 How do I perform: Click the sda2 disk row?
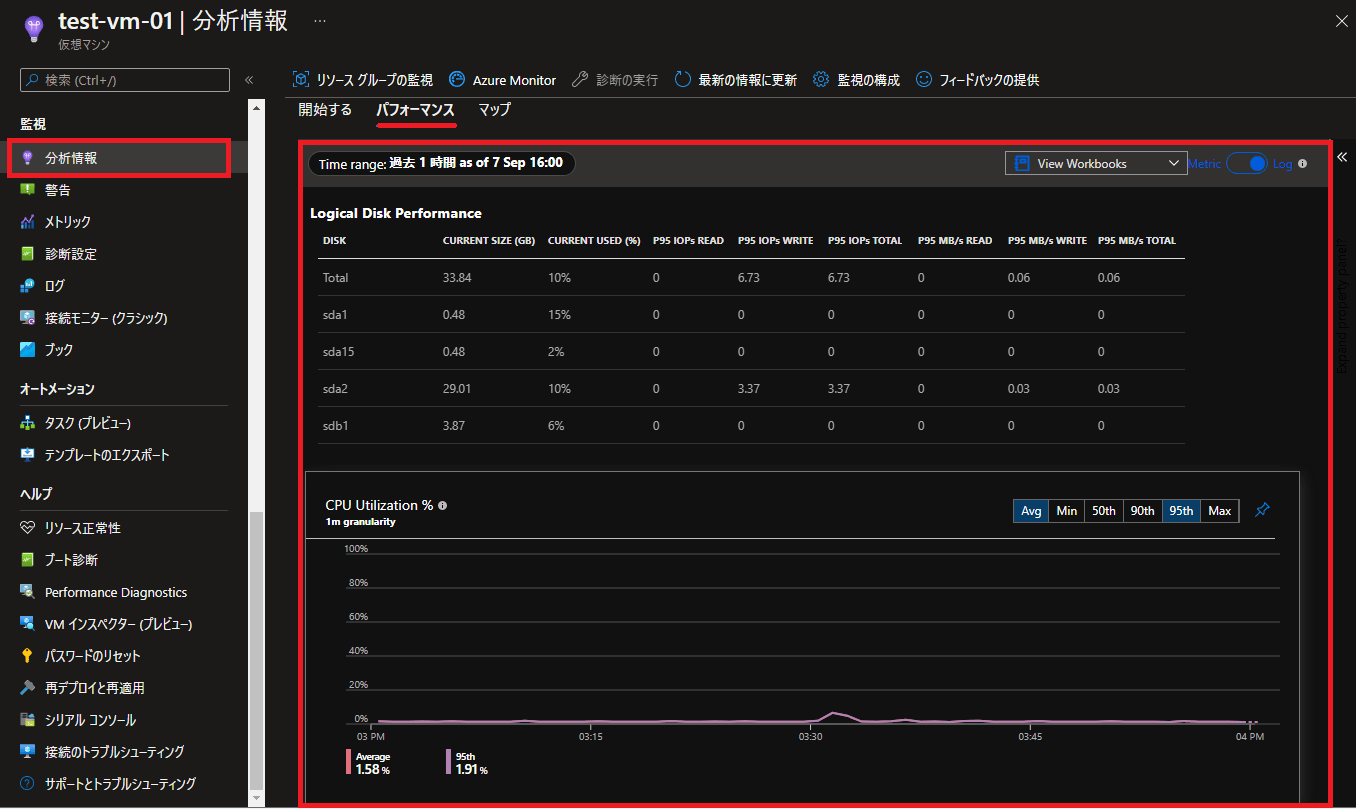751,389
